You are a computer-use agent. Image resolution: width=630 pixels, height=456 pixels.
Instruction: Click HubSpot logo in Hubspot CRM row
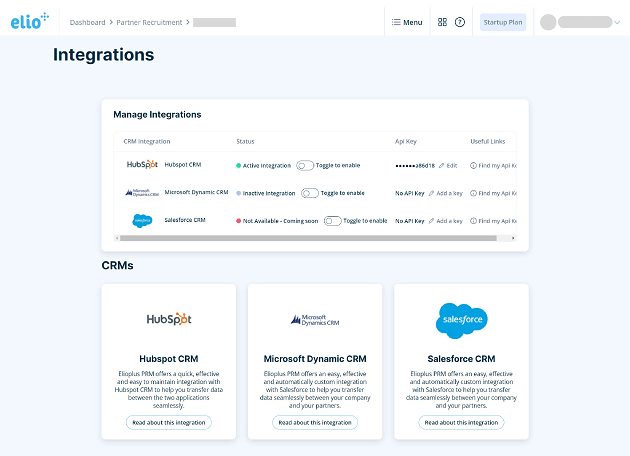tap(142, 164)
